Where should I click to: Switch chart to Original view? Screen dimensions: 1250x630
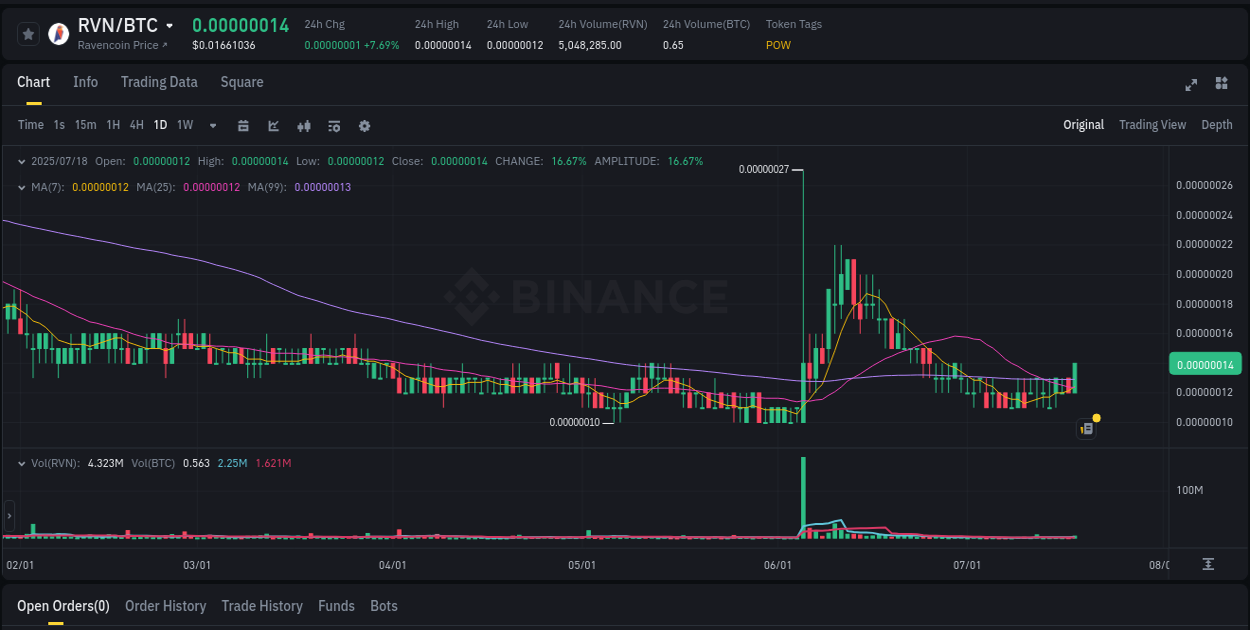[1083, 125]
